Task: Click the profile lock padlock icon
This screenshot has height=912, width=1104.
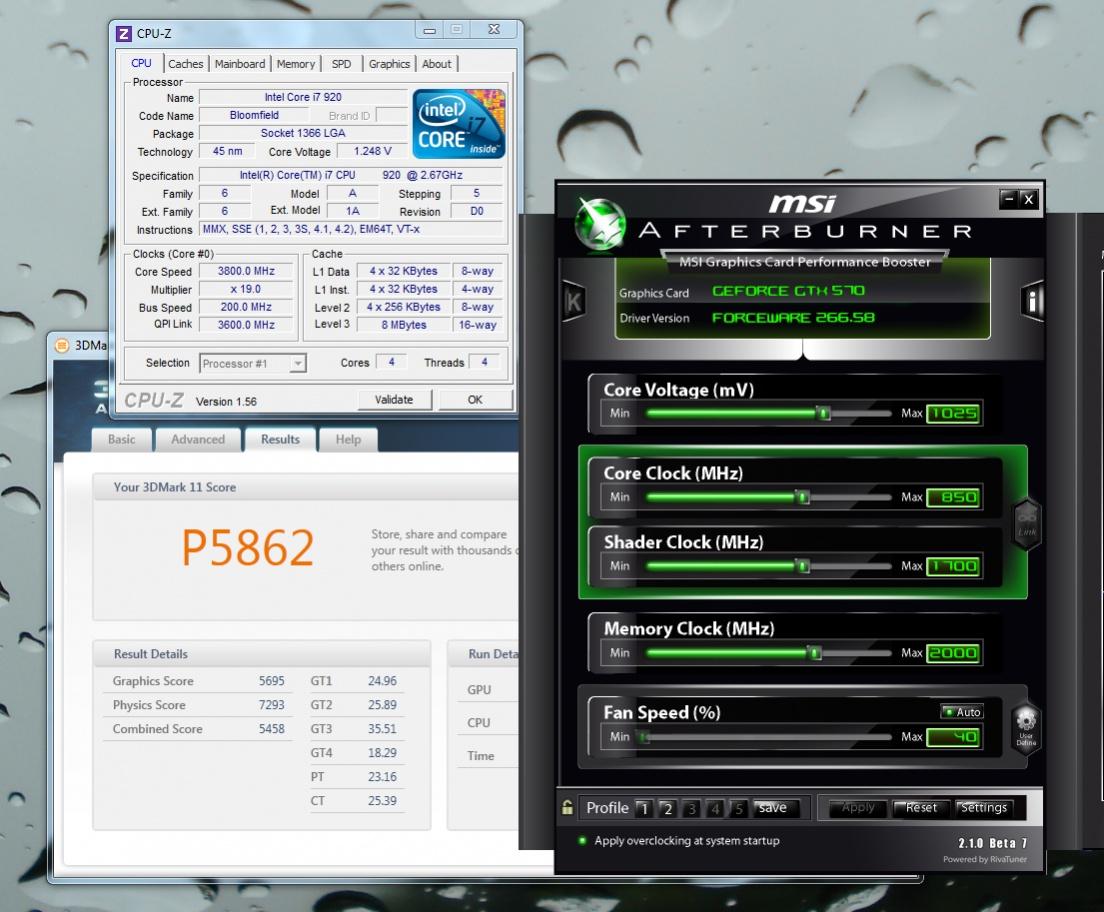Action: [x=568, y=808]
